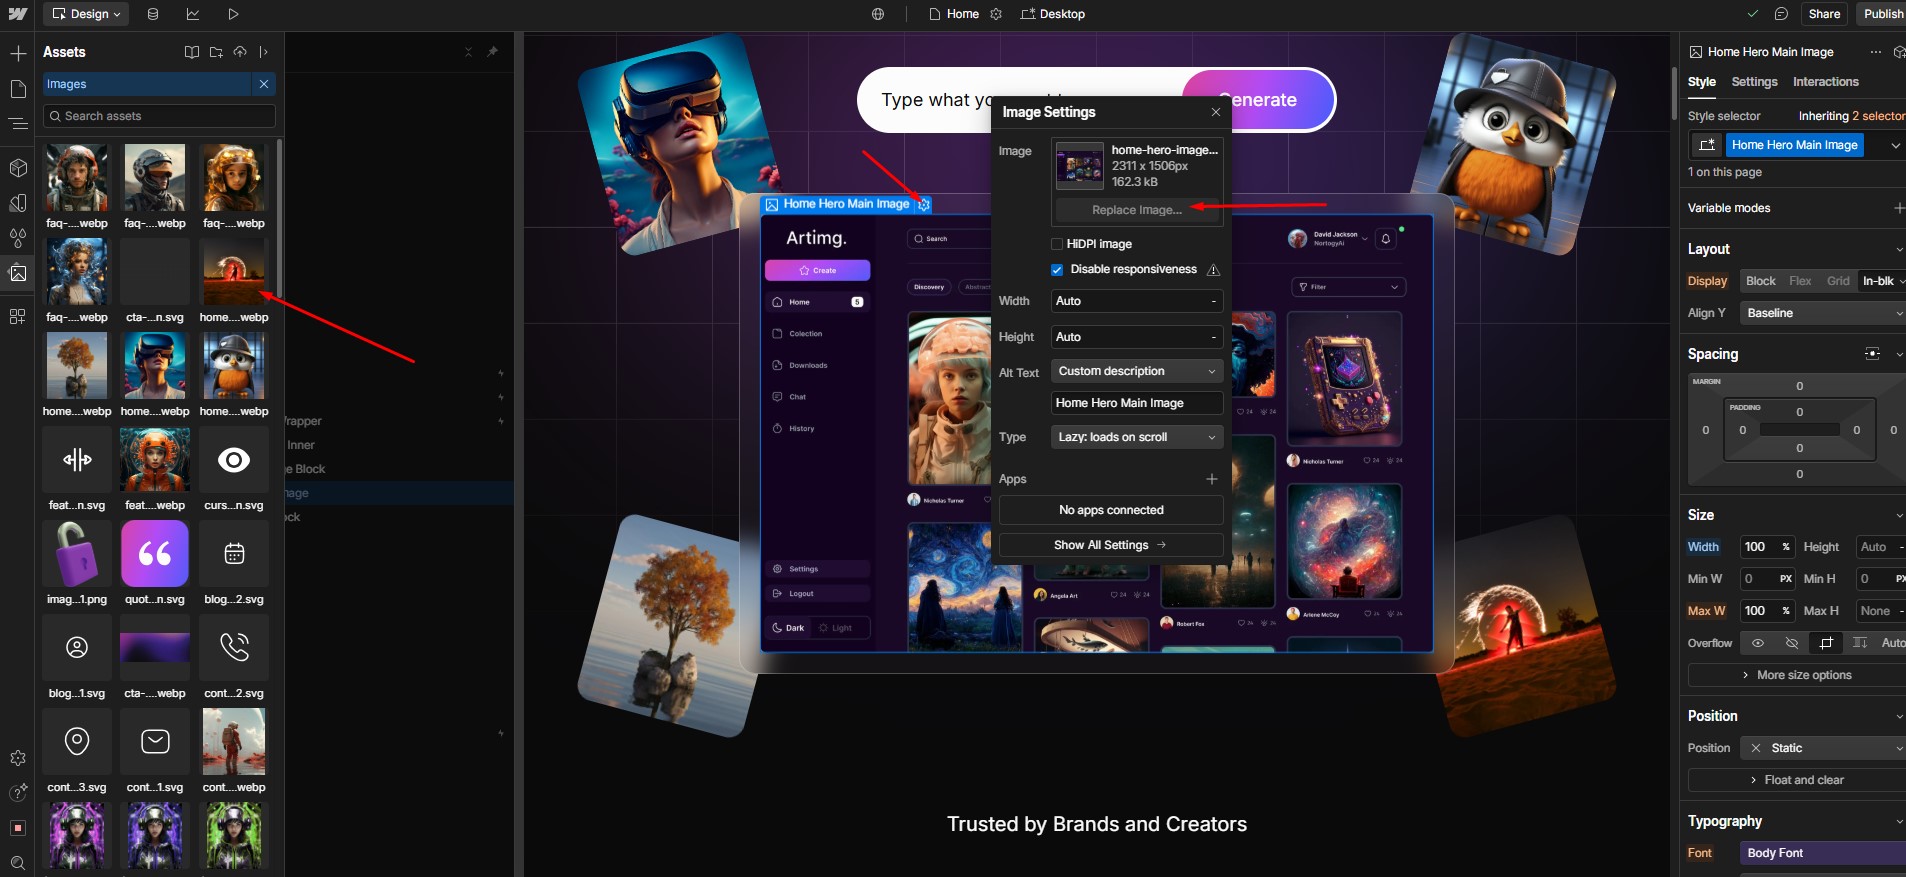Expand More size options
This screenshot has width=1906, height=877.
(x=1797, y=675)
